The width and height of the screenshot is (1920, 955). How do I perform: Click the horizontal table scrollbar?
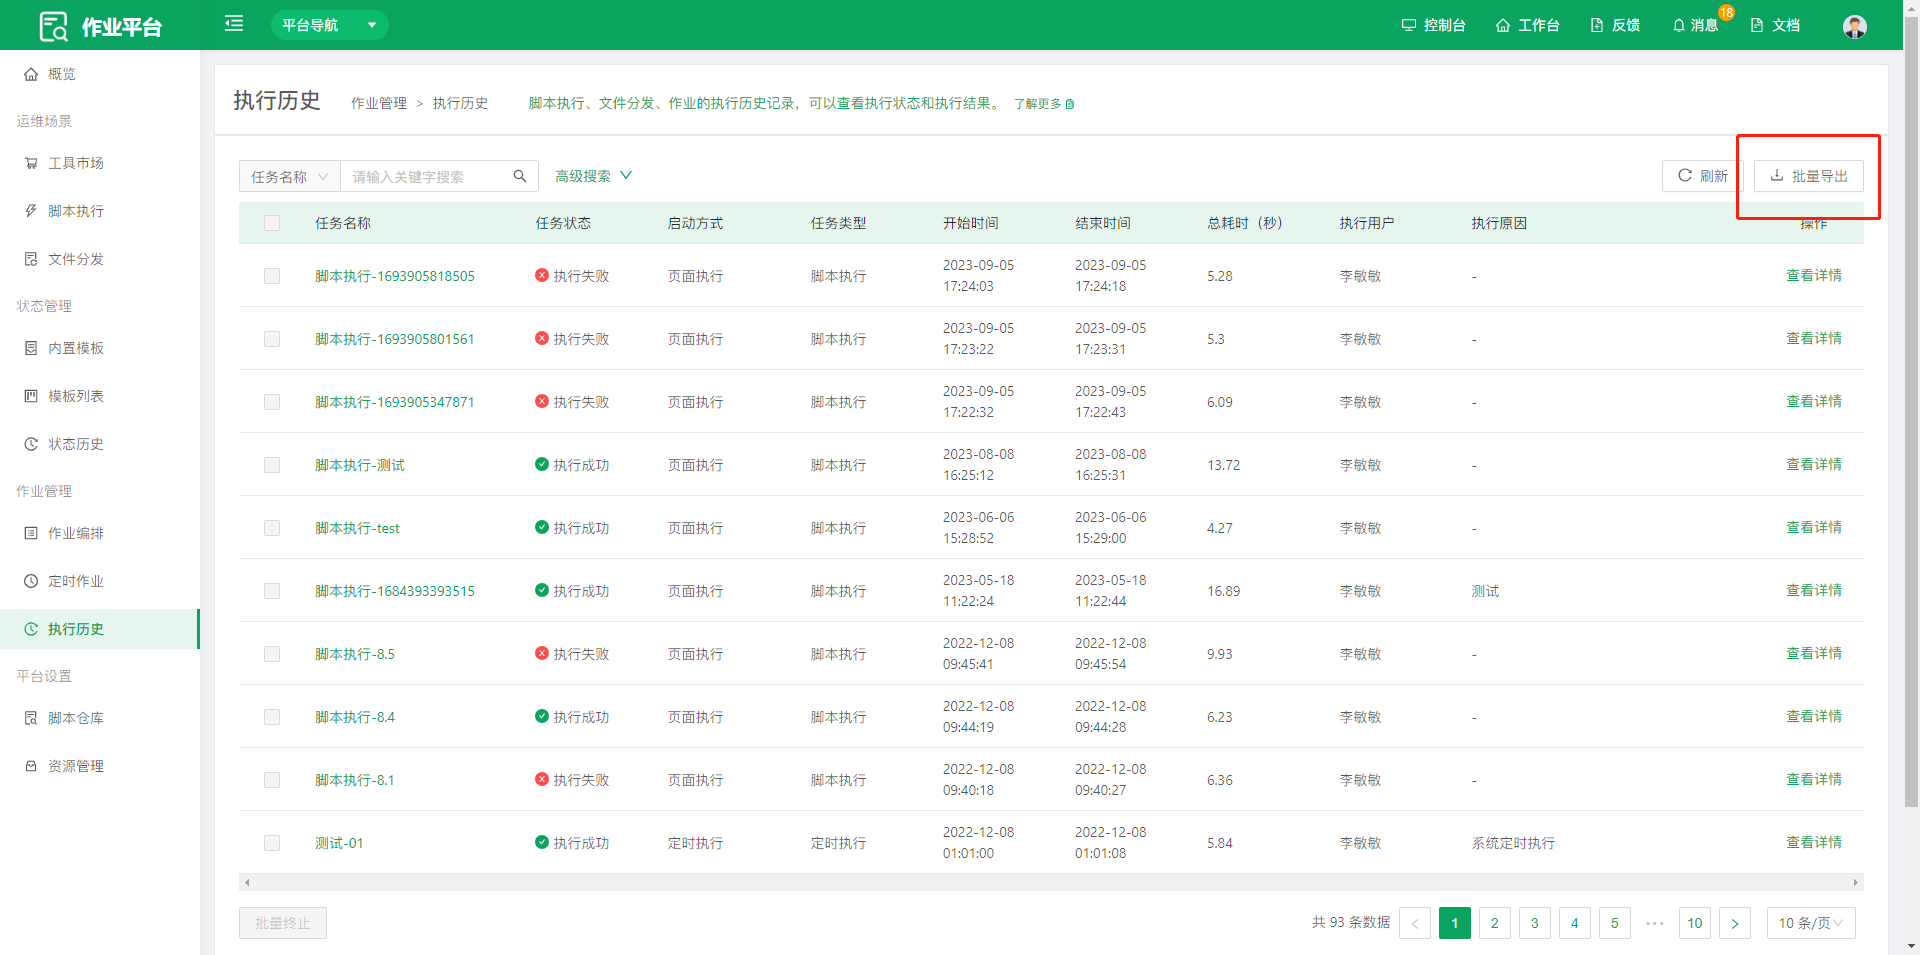(x=1051, y=882)
